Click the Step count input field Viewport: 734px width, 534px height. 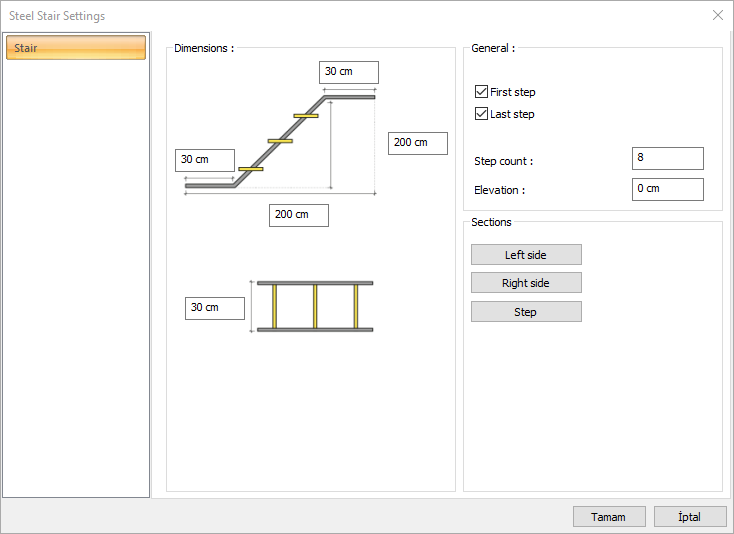point(667,158)
